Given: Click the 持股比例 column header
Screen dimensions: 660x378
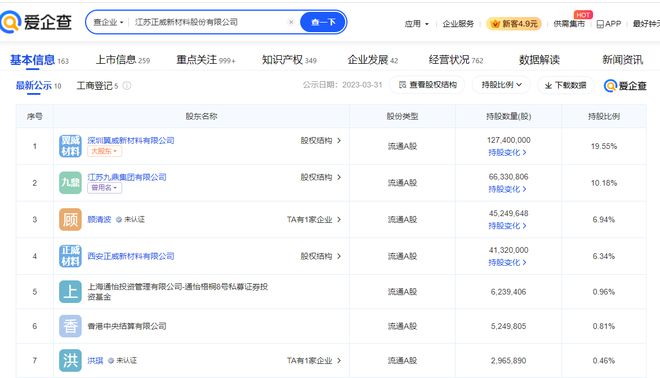Looking at the screenshot, I should (604, 116).
